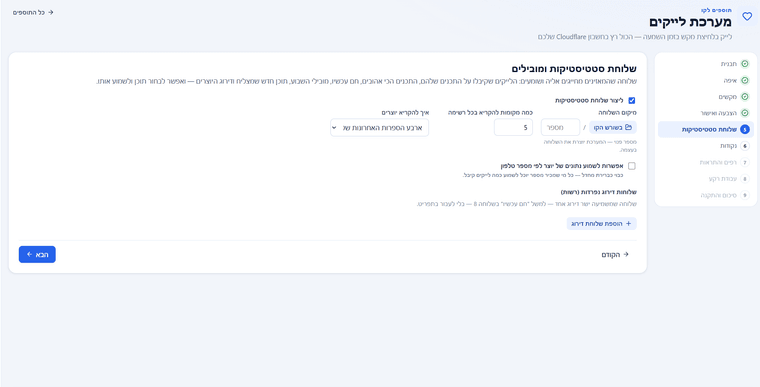Click the מיקום השלוחה label
The width and height of the screenshot is (760, 387).
coord(618,113)
